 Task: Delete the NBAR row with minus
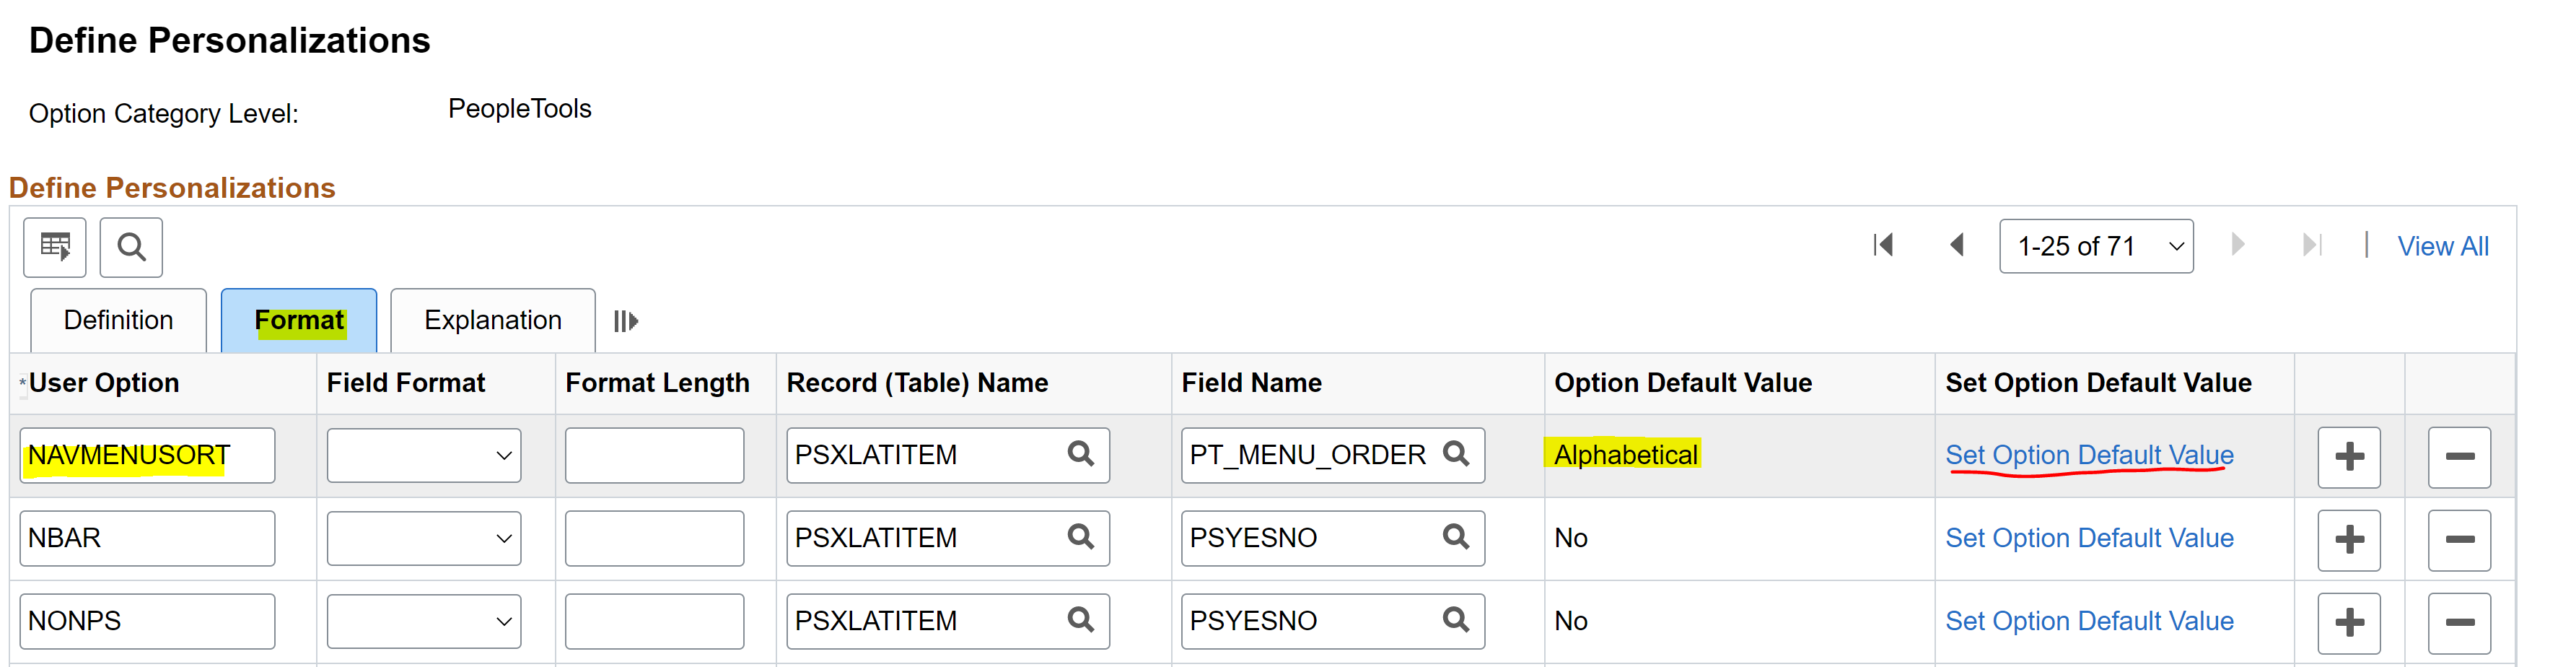pos(2459,540)
